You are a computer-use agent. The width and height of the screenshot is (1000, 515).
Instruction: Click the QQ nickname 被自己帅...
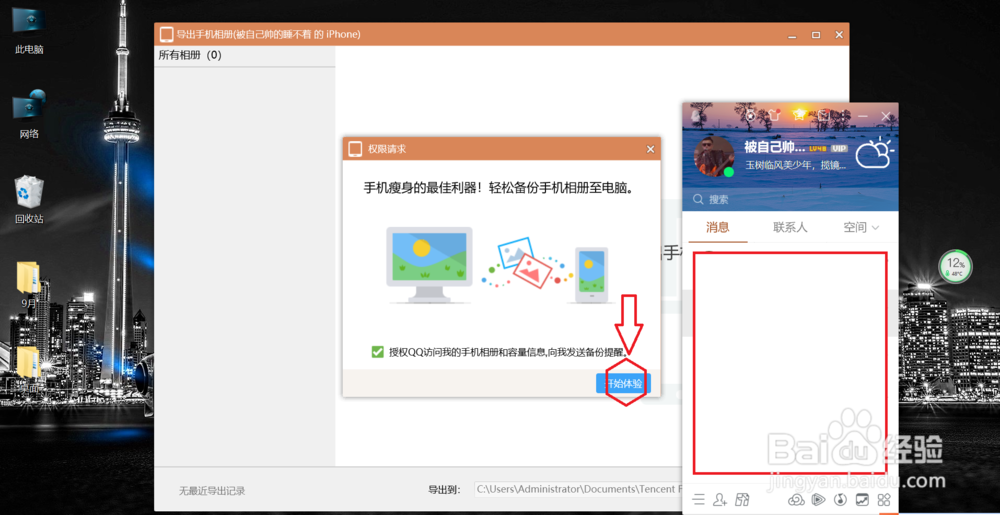click(x=774, y=147)
